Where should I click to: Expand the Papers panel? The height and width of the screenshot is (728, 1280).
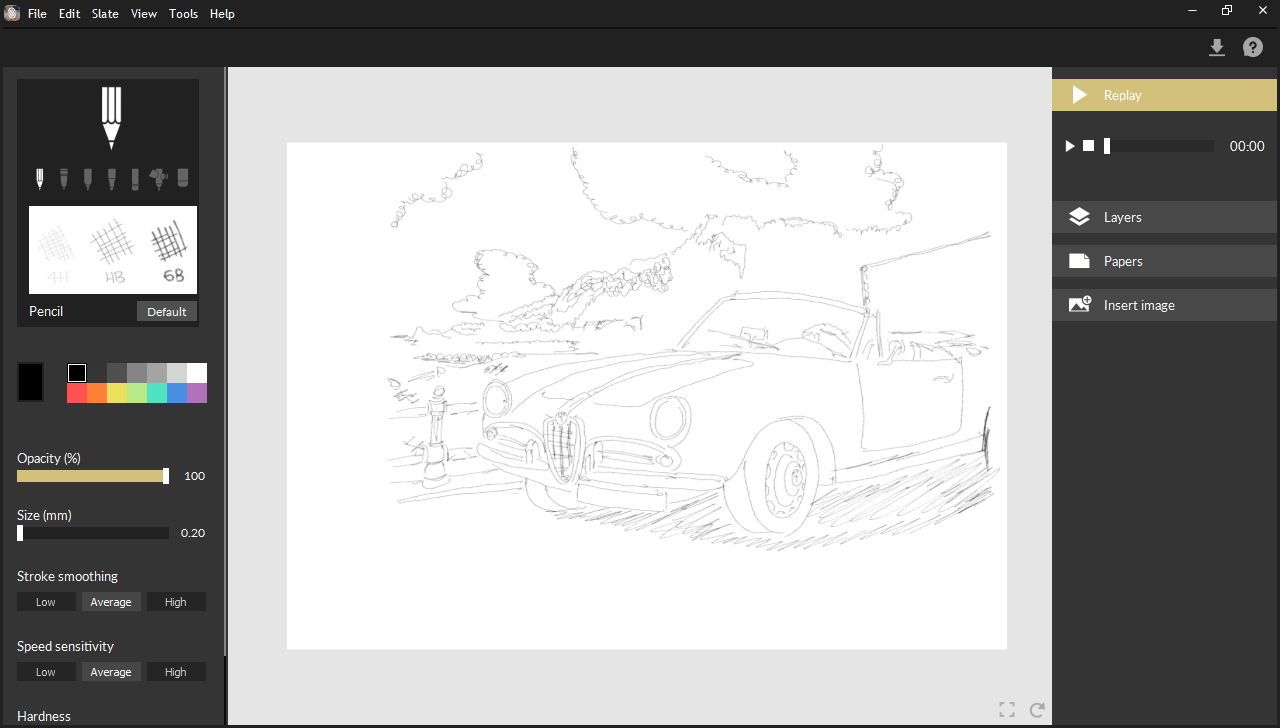tap(1164, 261)
